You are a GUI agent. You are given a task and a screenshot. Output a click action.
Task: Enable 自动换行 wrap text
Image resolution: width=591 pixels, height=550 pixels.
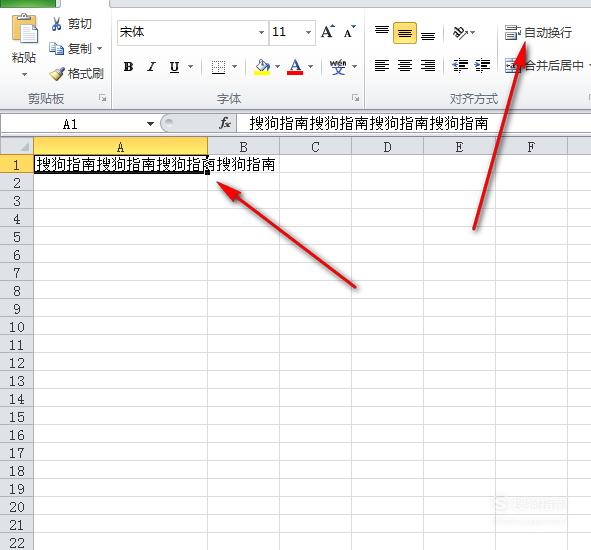pyautogui.click(x=538, y=33)
